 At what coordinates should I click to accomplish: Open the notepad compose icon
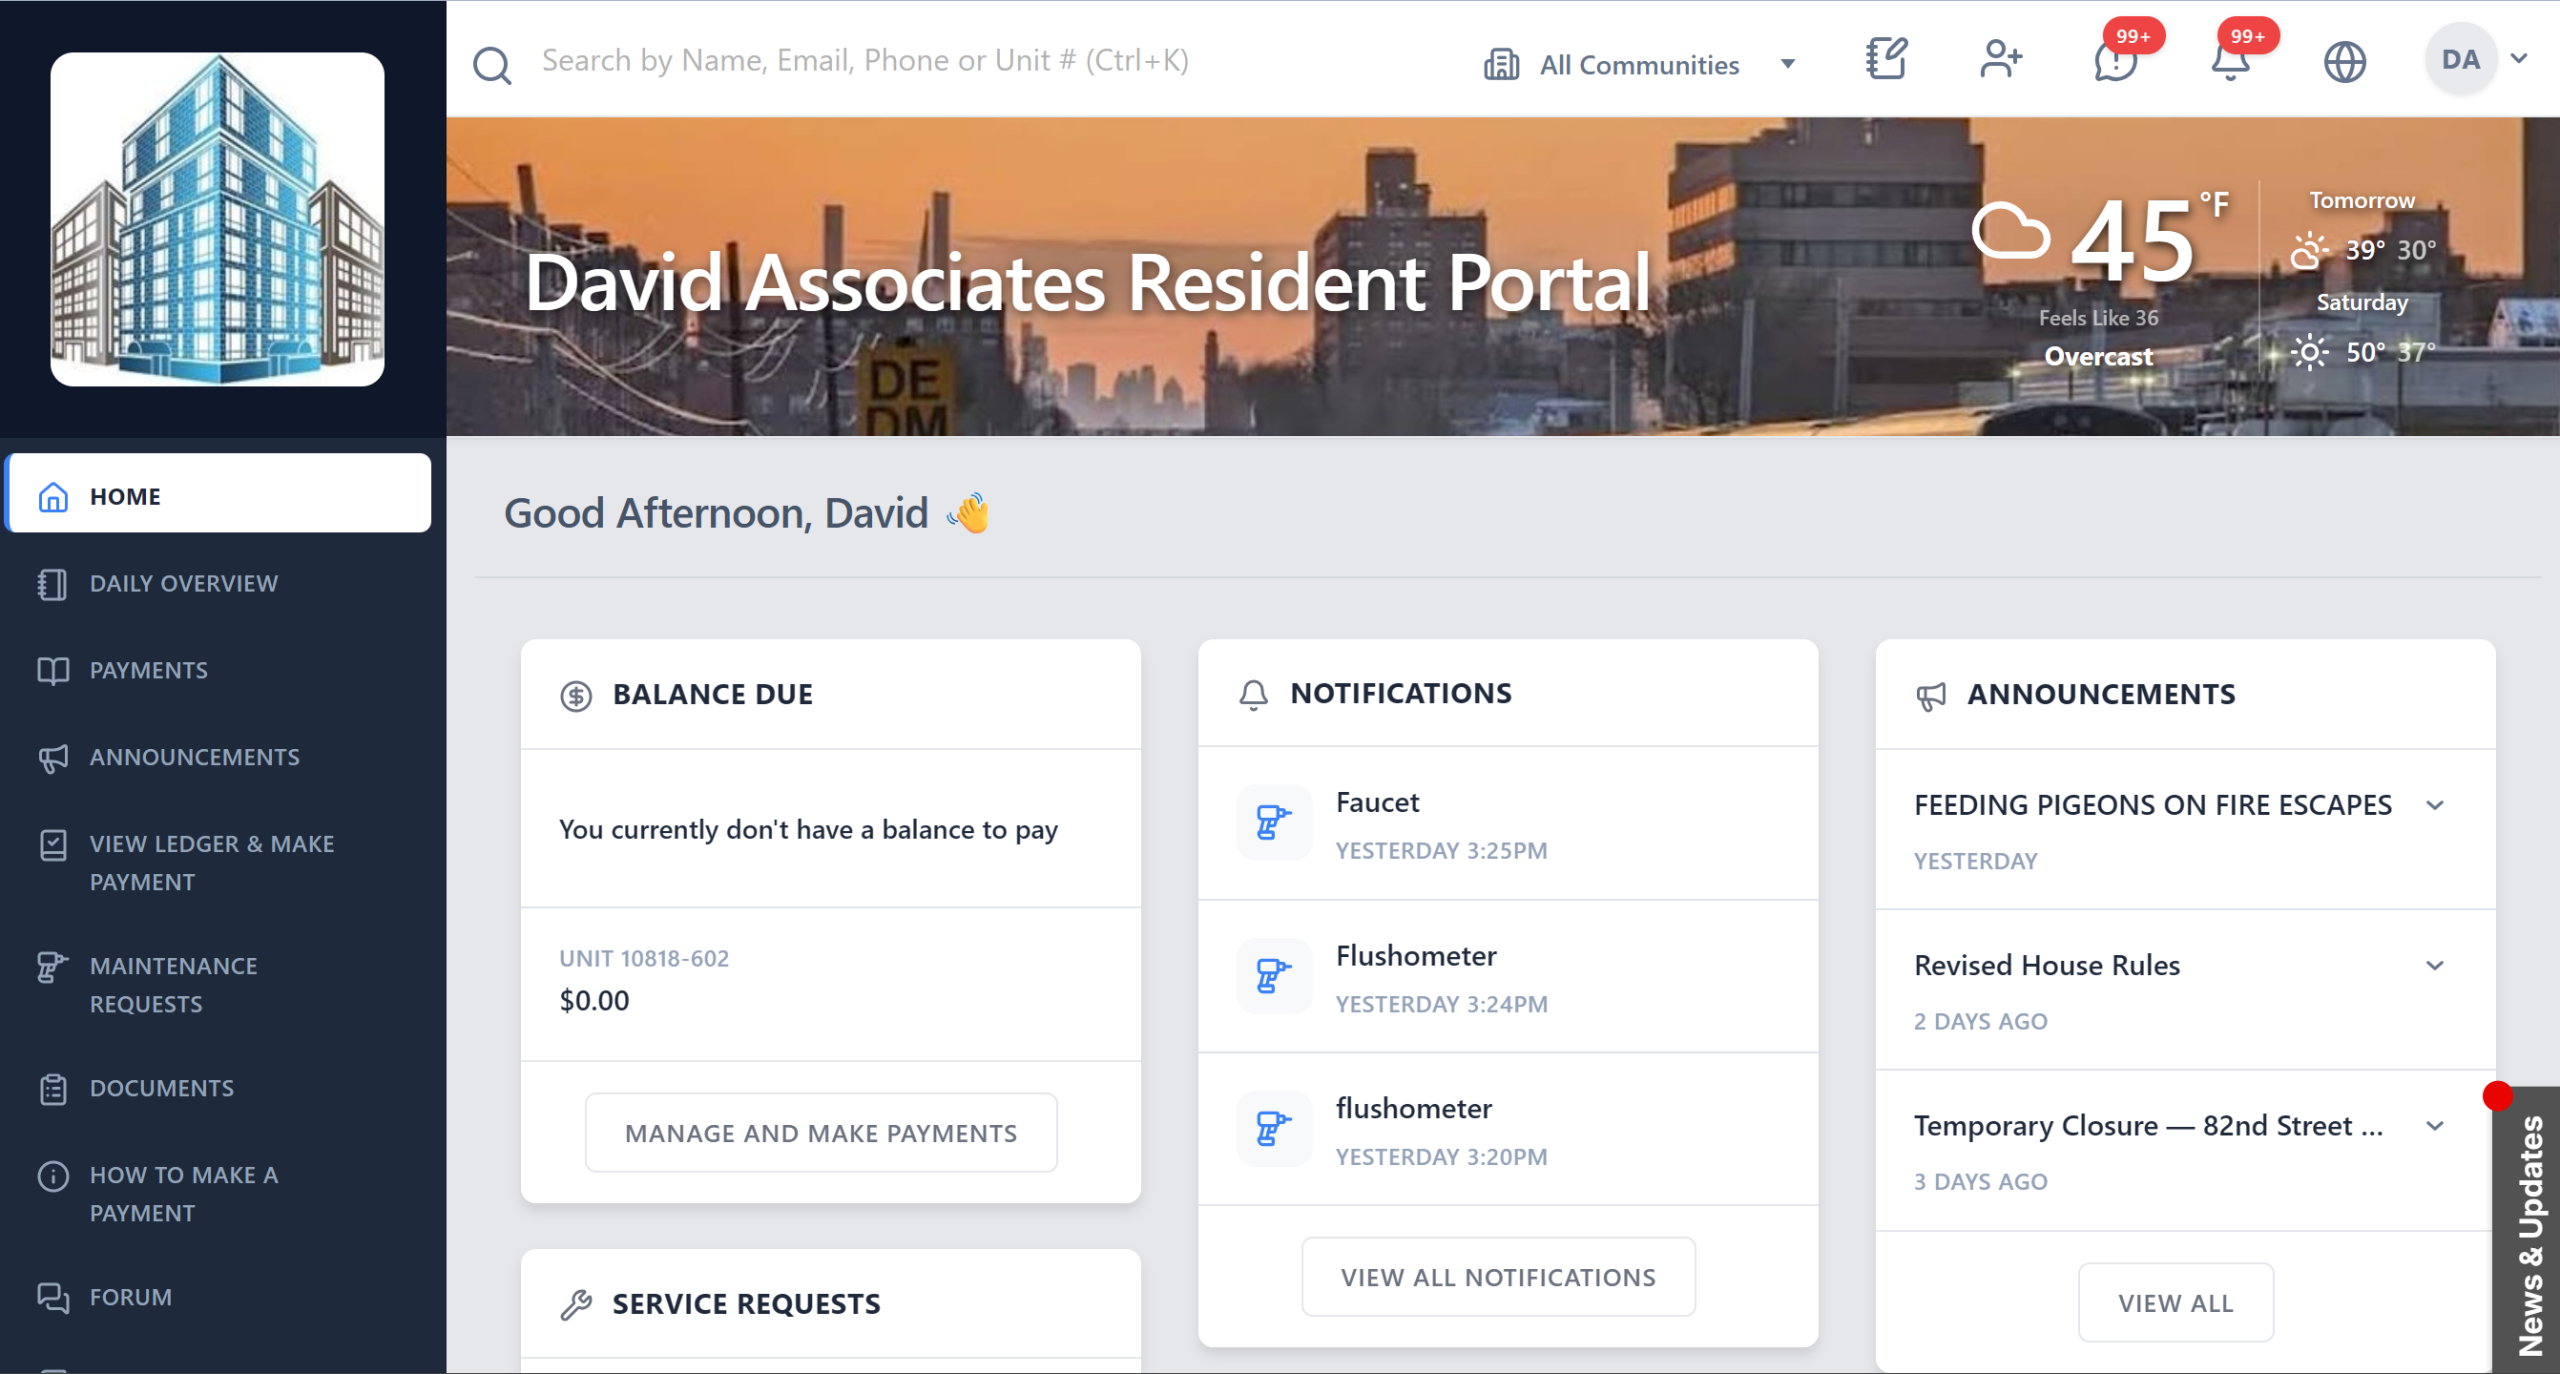coord(1886,60)
